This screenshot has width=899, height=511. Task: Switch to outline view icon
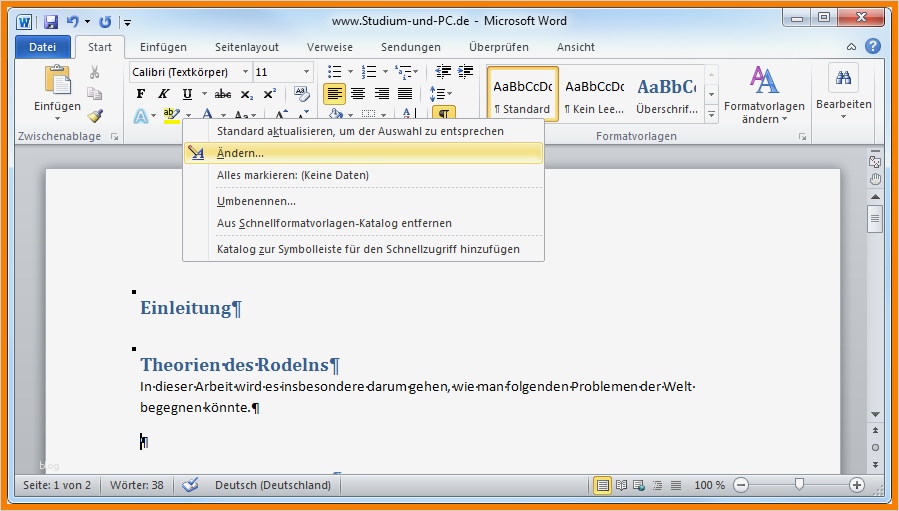pyautogui.click(x=657, y=486)
